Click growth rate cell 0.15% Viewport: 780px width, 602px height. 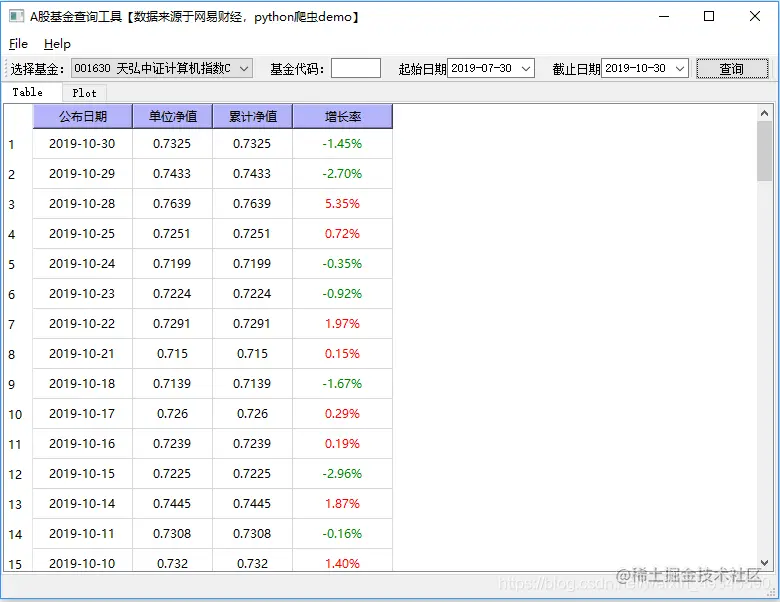point(343,354)
